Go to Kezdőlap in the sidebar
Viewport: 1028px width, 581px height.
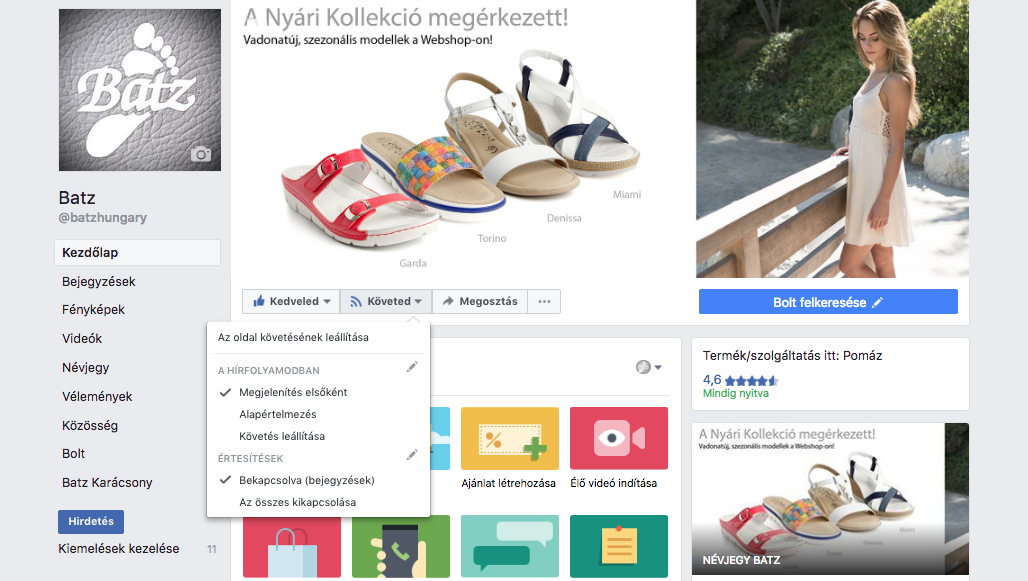click(137, 252)
